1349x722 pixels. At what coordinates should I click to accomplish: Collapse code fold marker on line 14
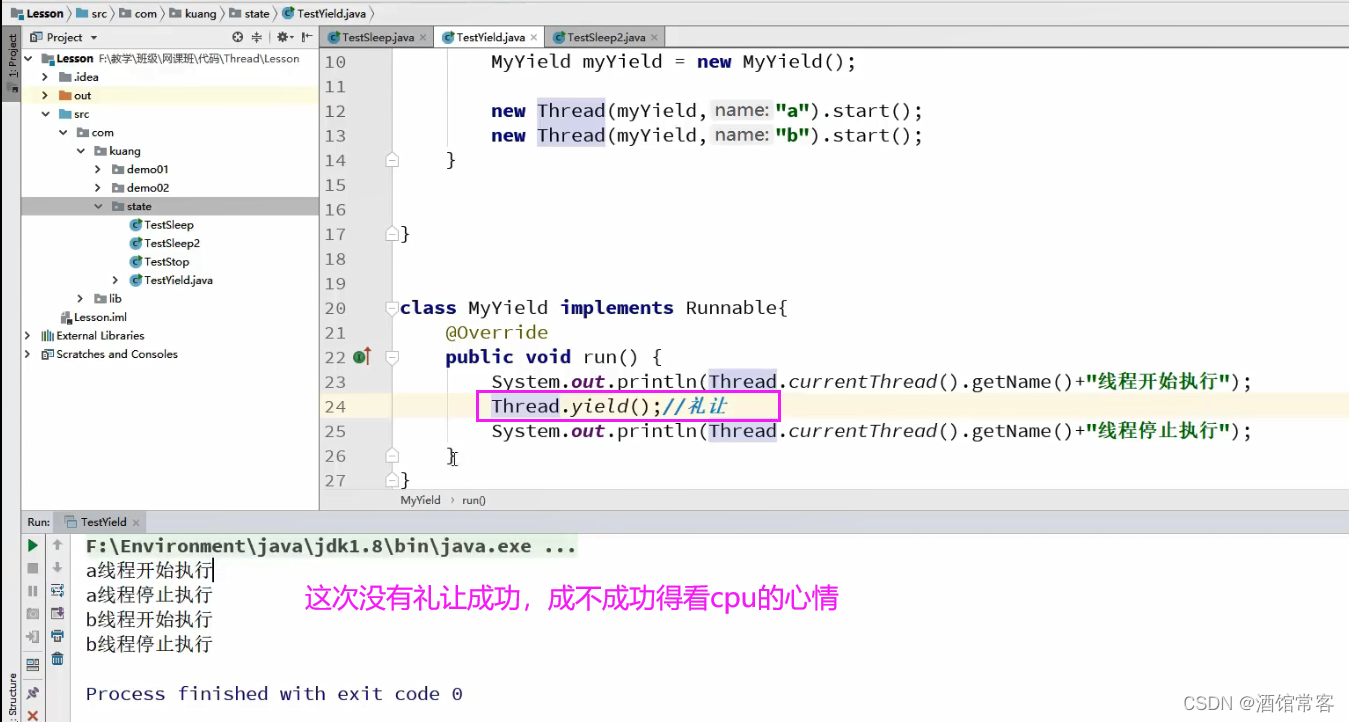(392, 160)
